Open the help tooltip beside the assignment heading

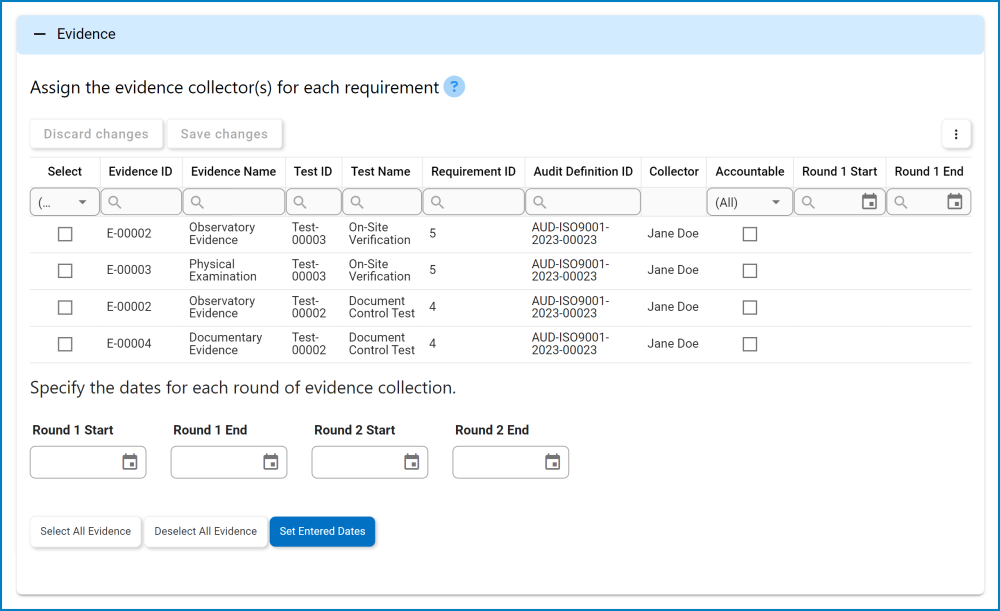[454, 87]
